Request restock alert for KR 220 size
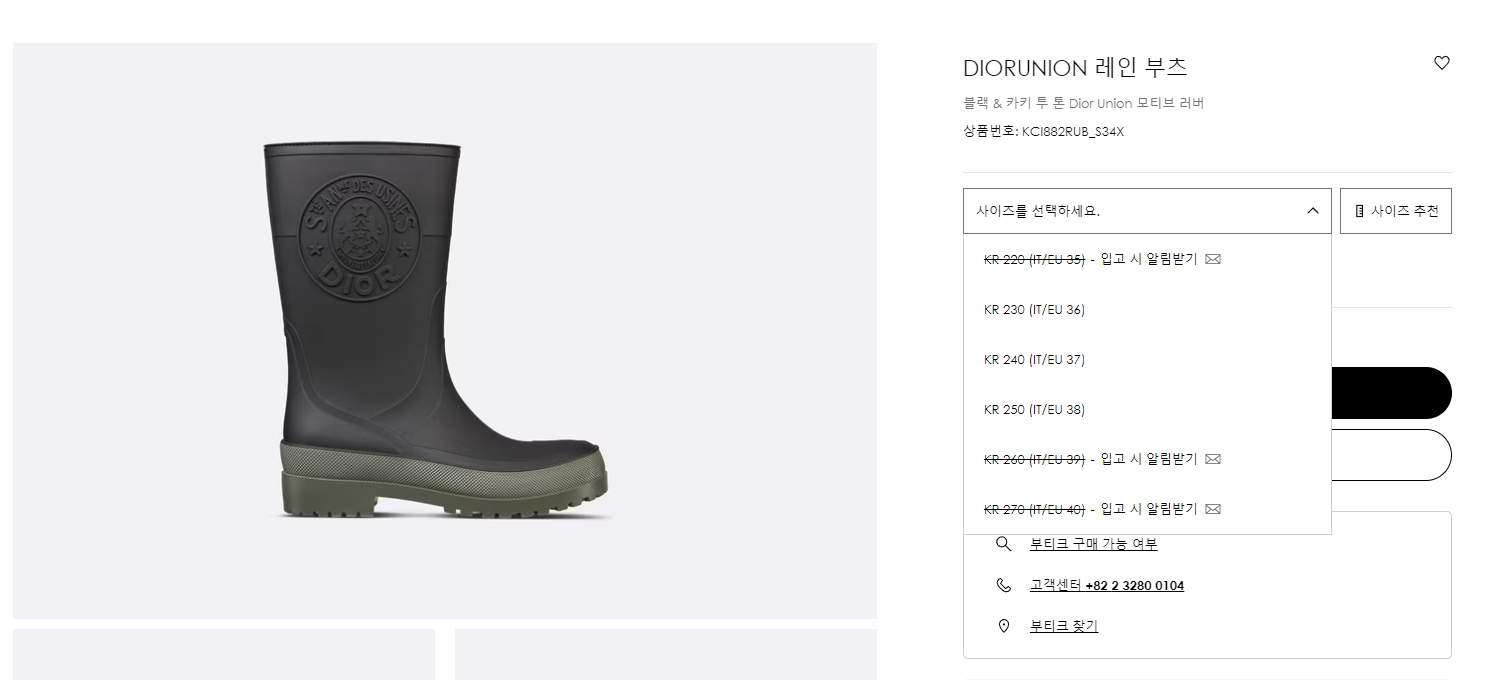Screen dimensions: 1494x680 point(1147,259)
